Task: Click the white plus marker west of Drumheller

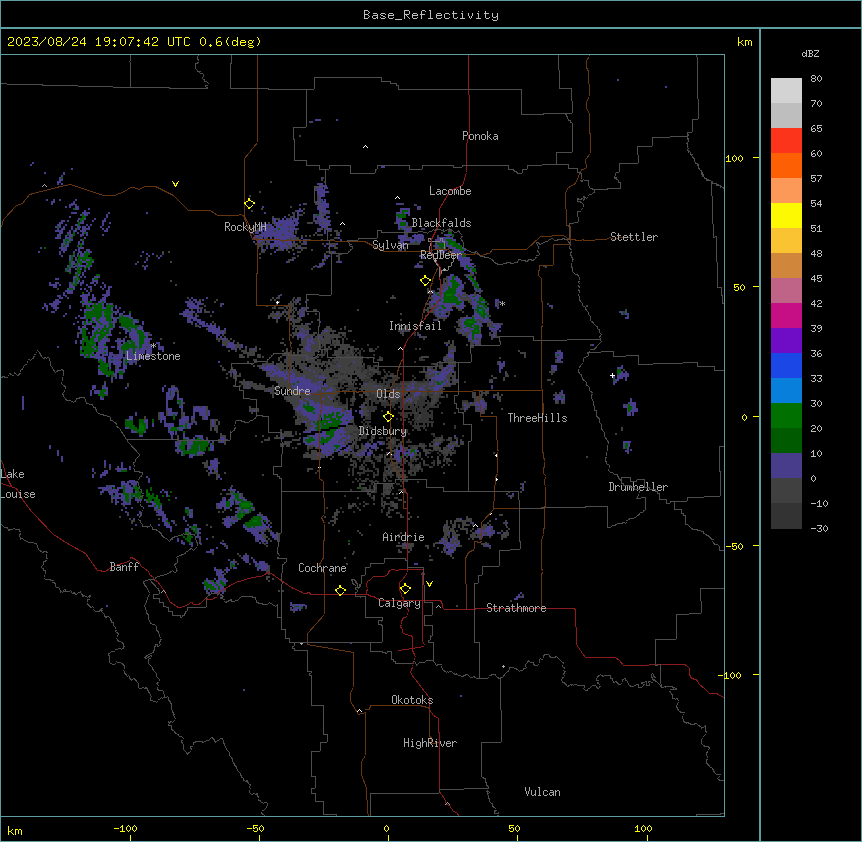Action: coord(612,375)
